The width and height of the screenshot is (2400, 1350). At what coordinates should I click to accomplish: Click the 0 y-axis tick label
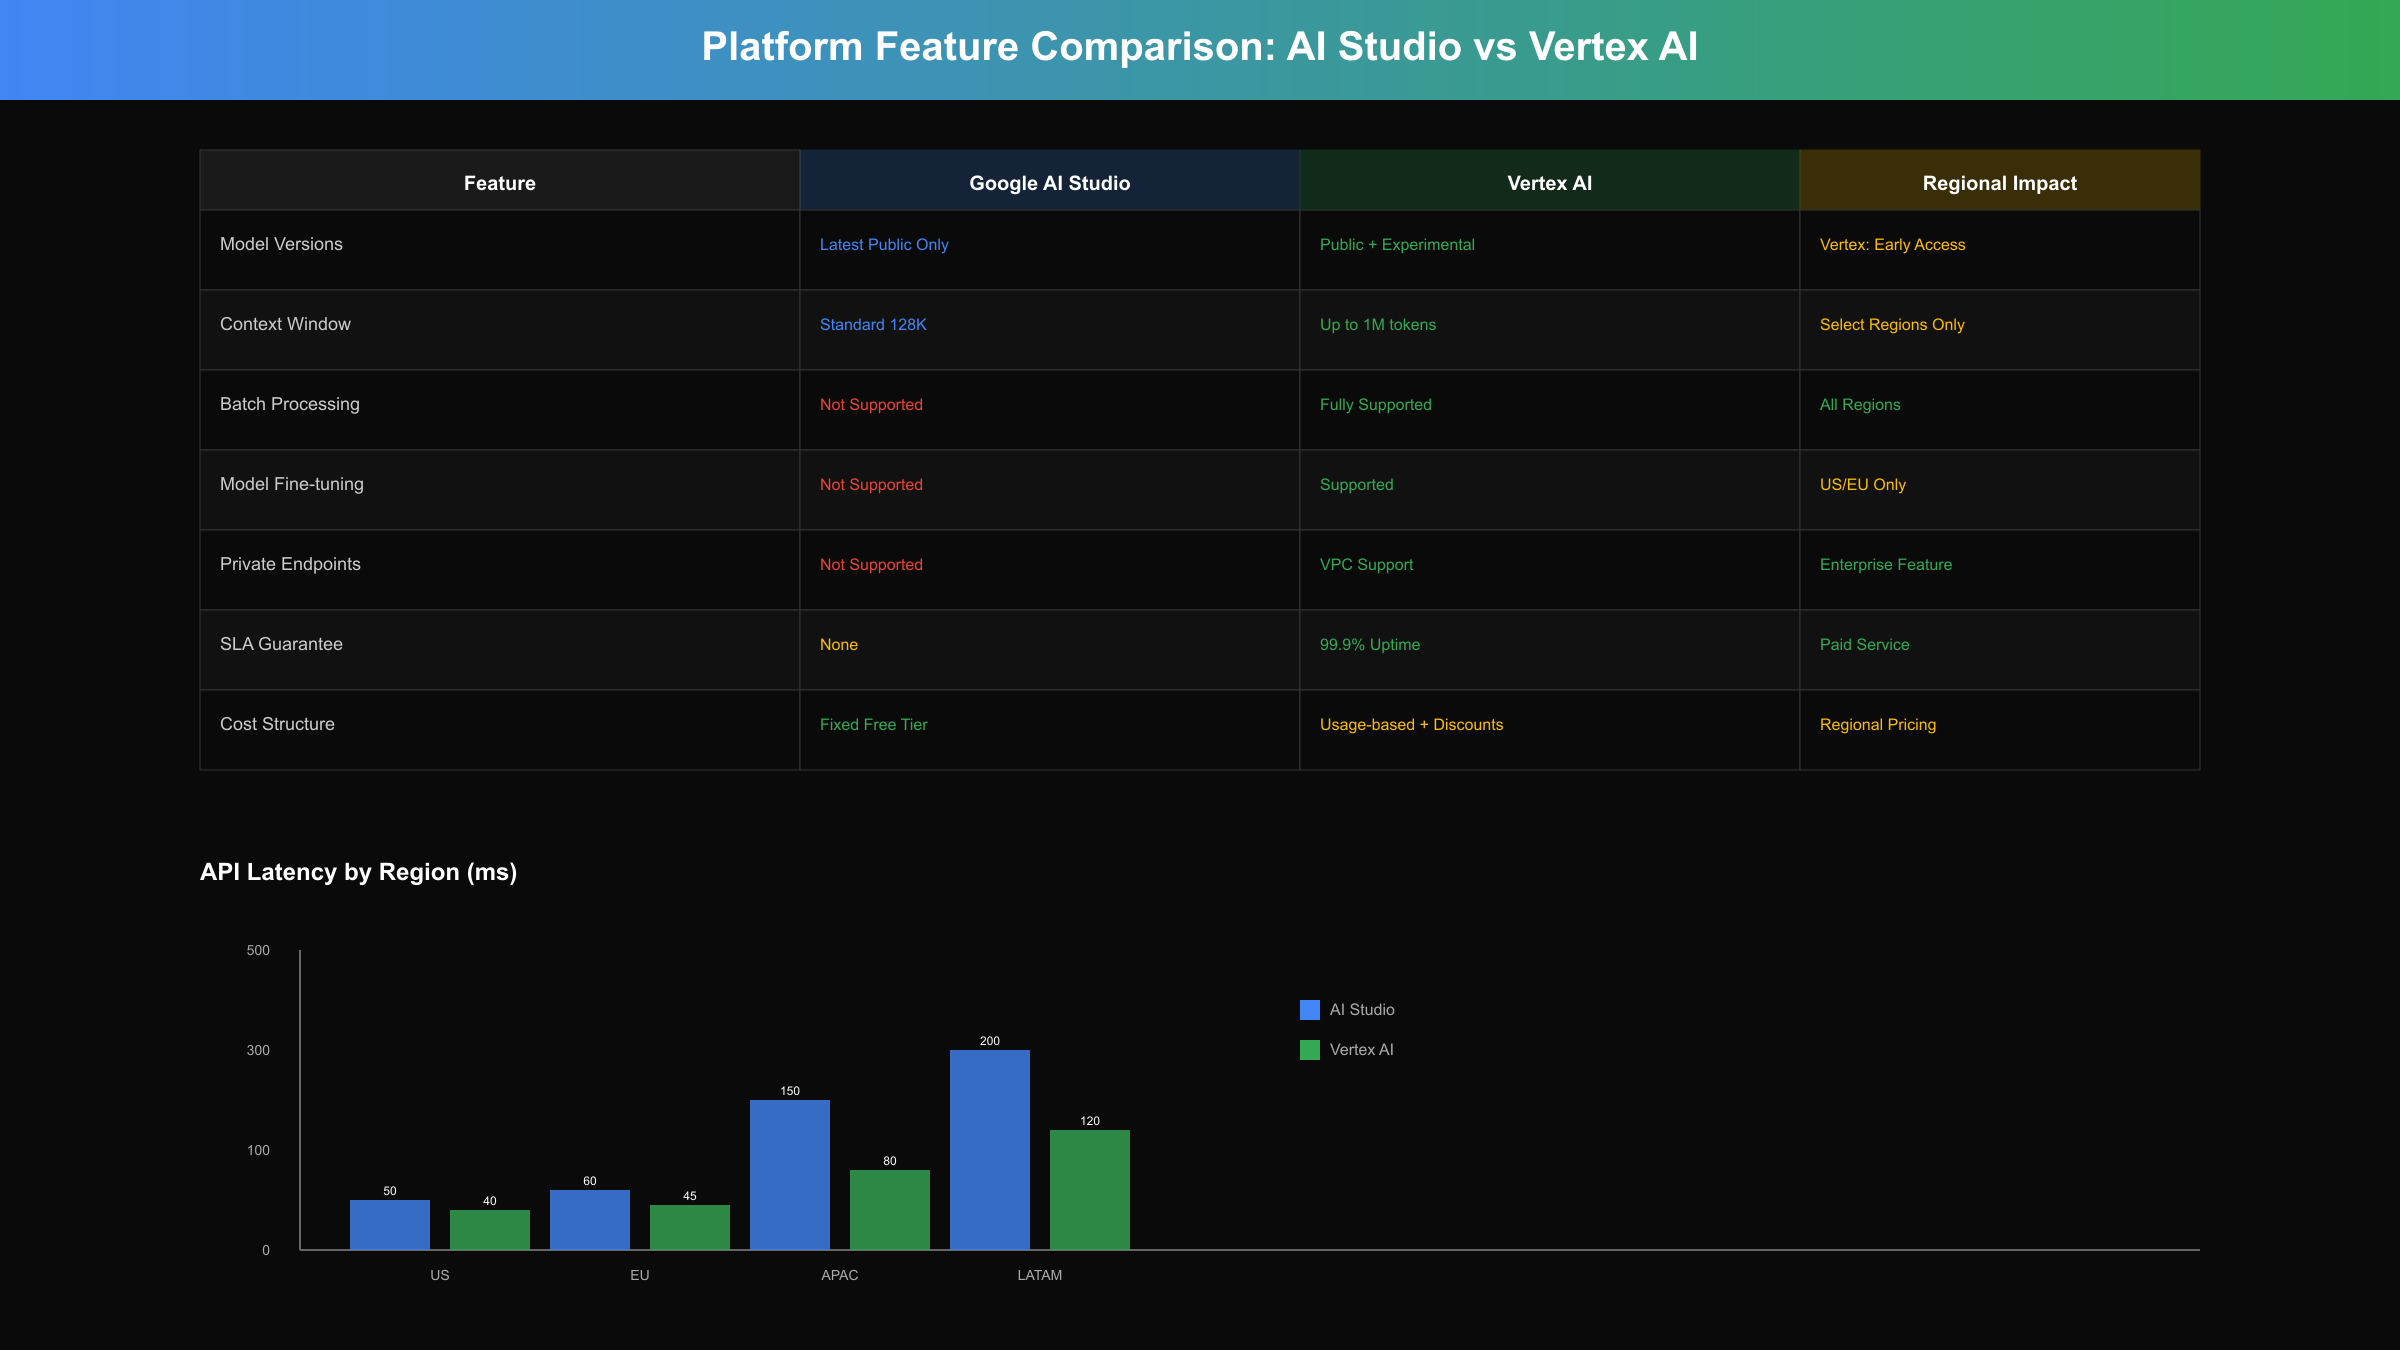266,1250
